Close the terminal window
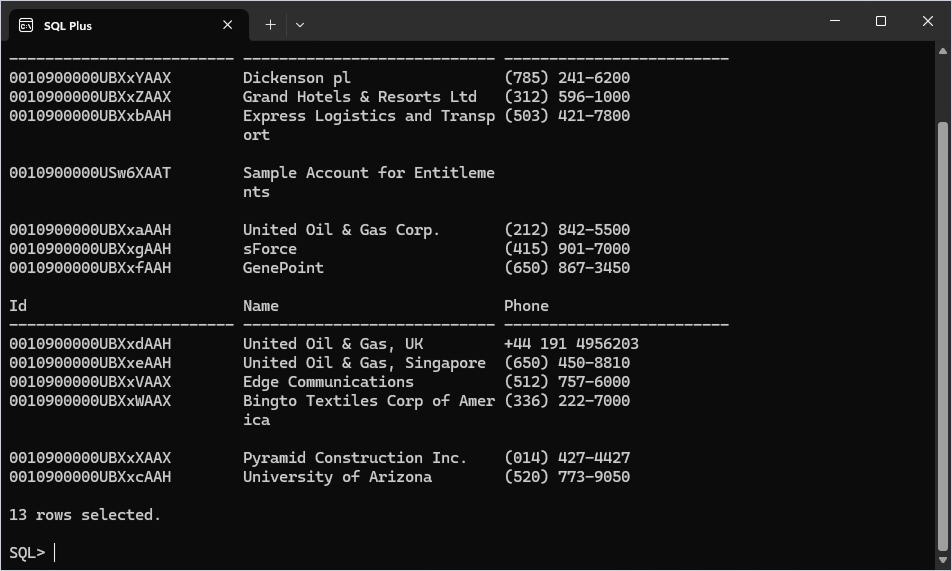The height and width of the screenshot is (571, 952). coord(928,21)
